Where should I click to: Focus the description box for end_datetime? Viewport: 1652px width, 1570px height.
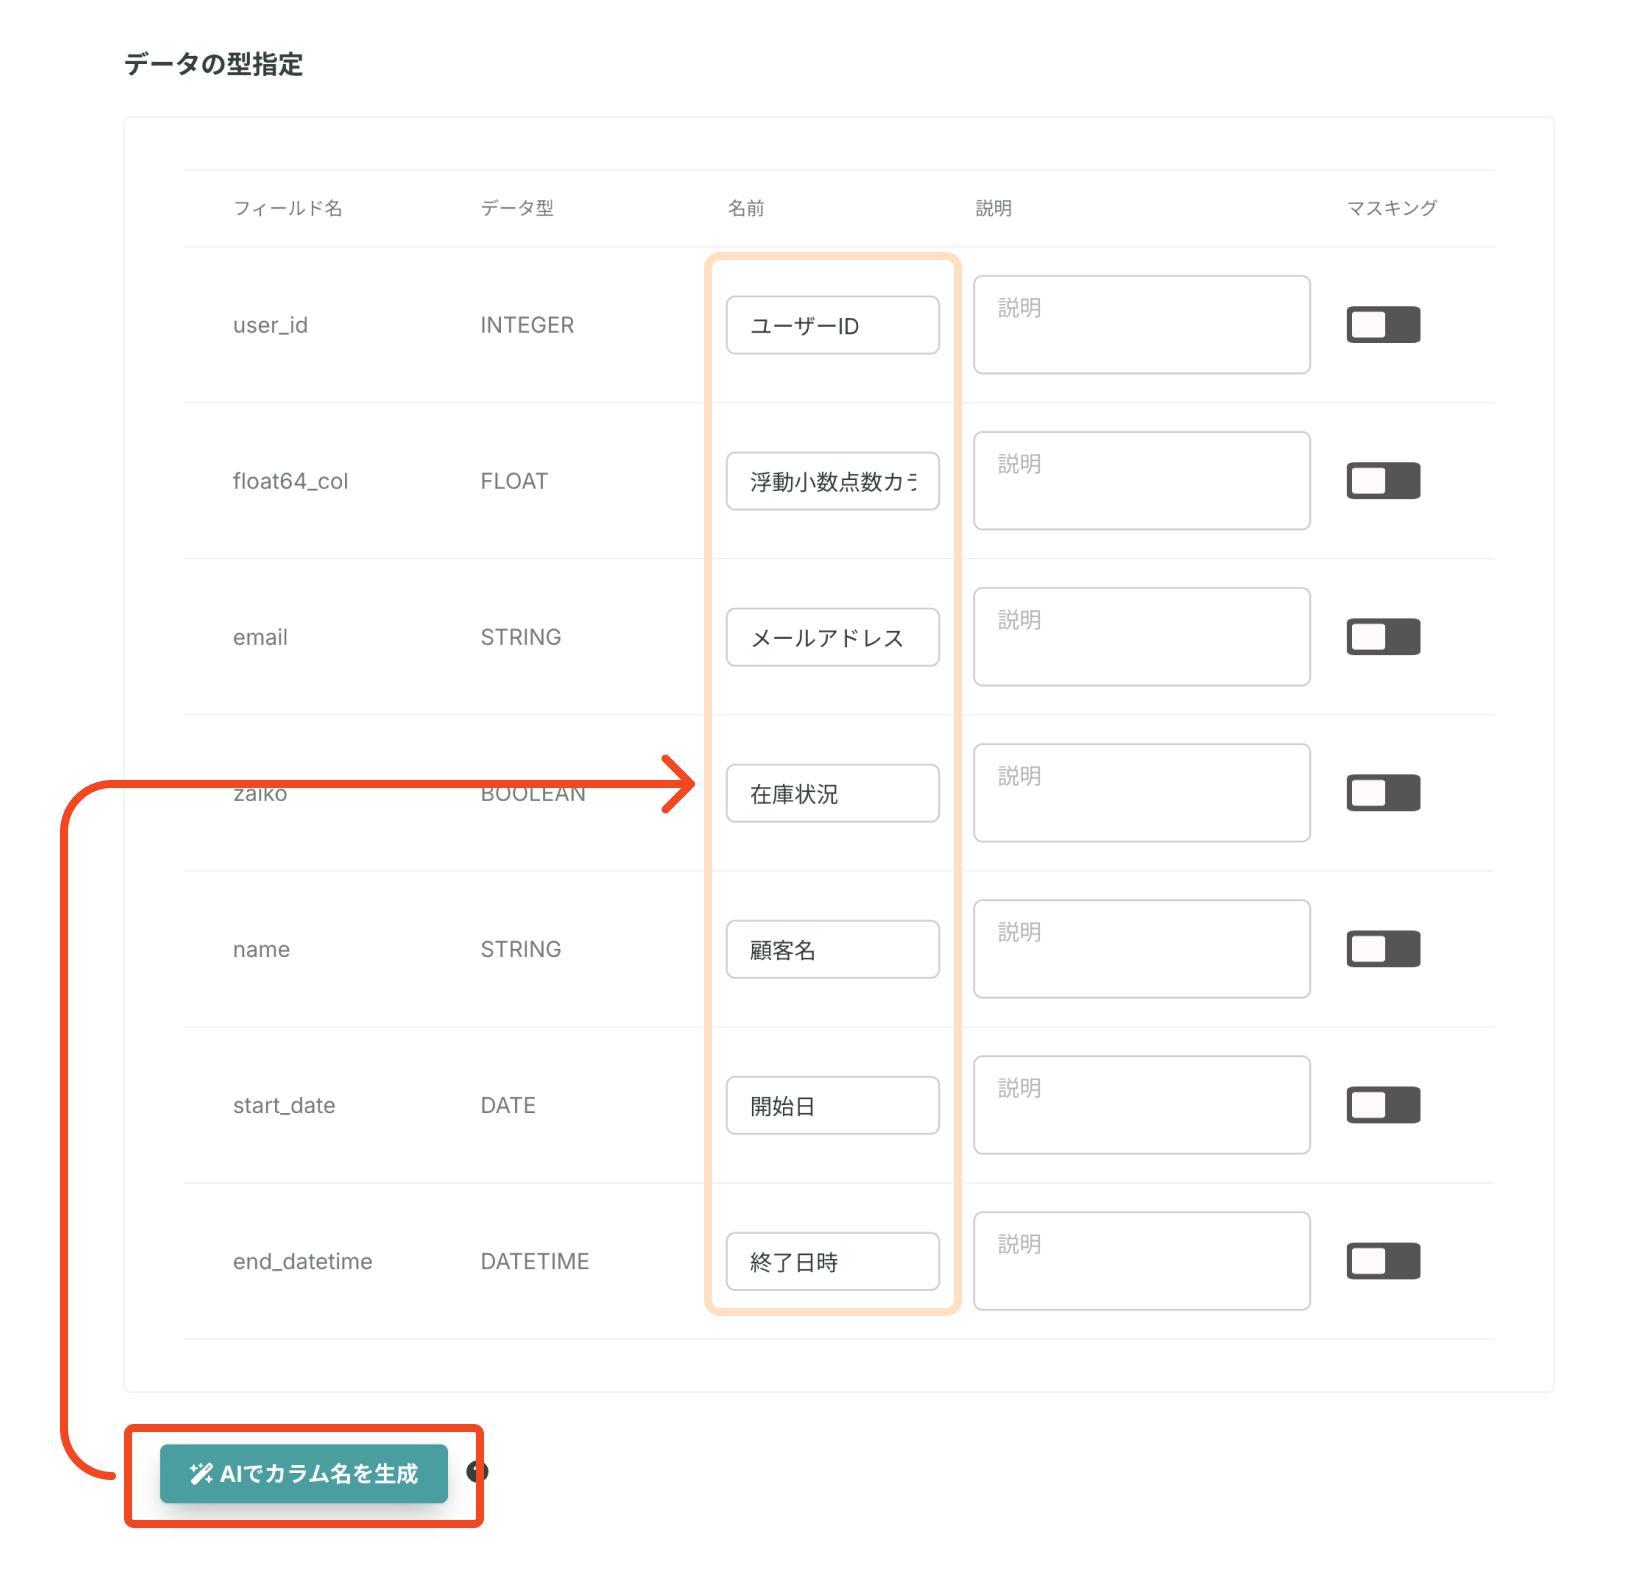(x=1142, y=1261)
